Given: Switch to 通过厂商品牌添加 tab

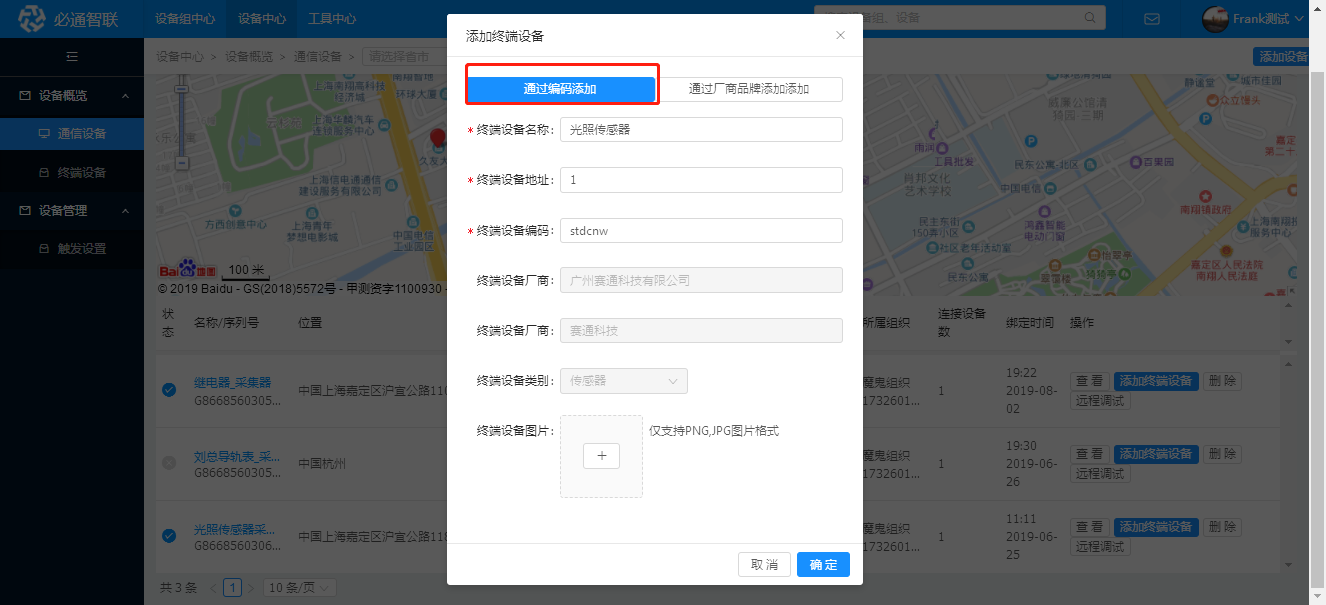Looking at the screenshot, I should click(749, 89).
